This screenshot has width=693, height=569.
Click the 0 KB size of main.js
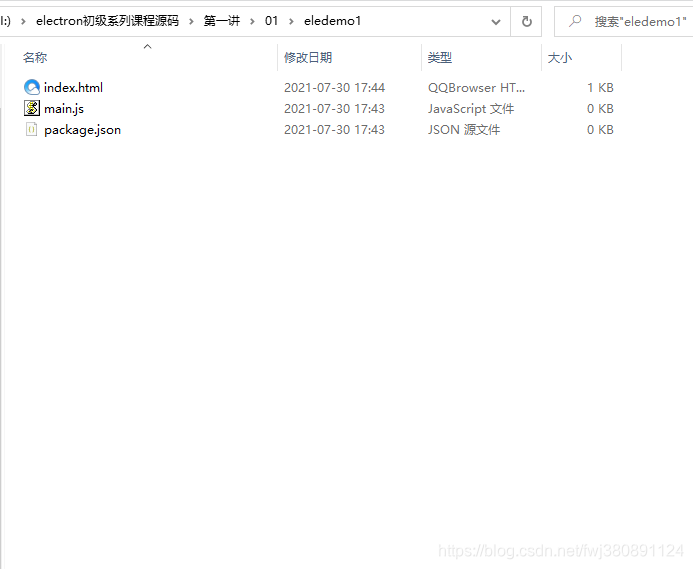(x=600, y=109)
